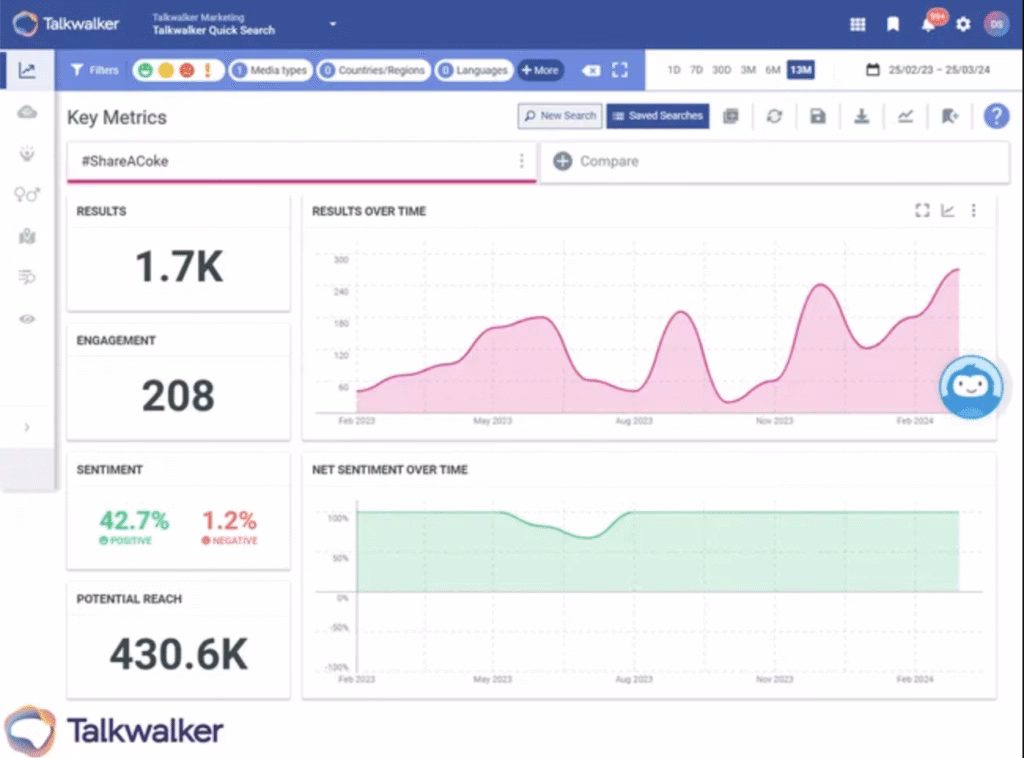The height and width of the screenshot is (758, 1024).
Task: Switch the time range to 6M
Action: (x=774, y=70)
